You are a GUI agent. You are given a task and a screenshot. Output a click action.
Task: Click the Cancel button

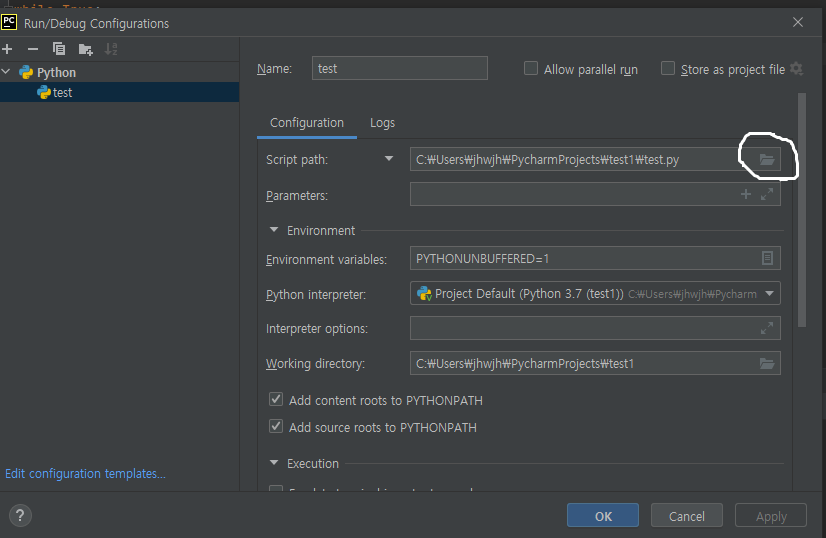(x=686, y=515)
